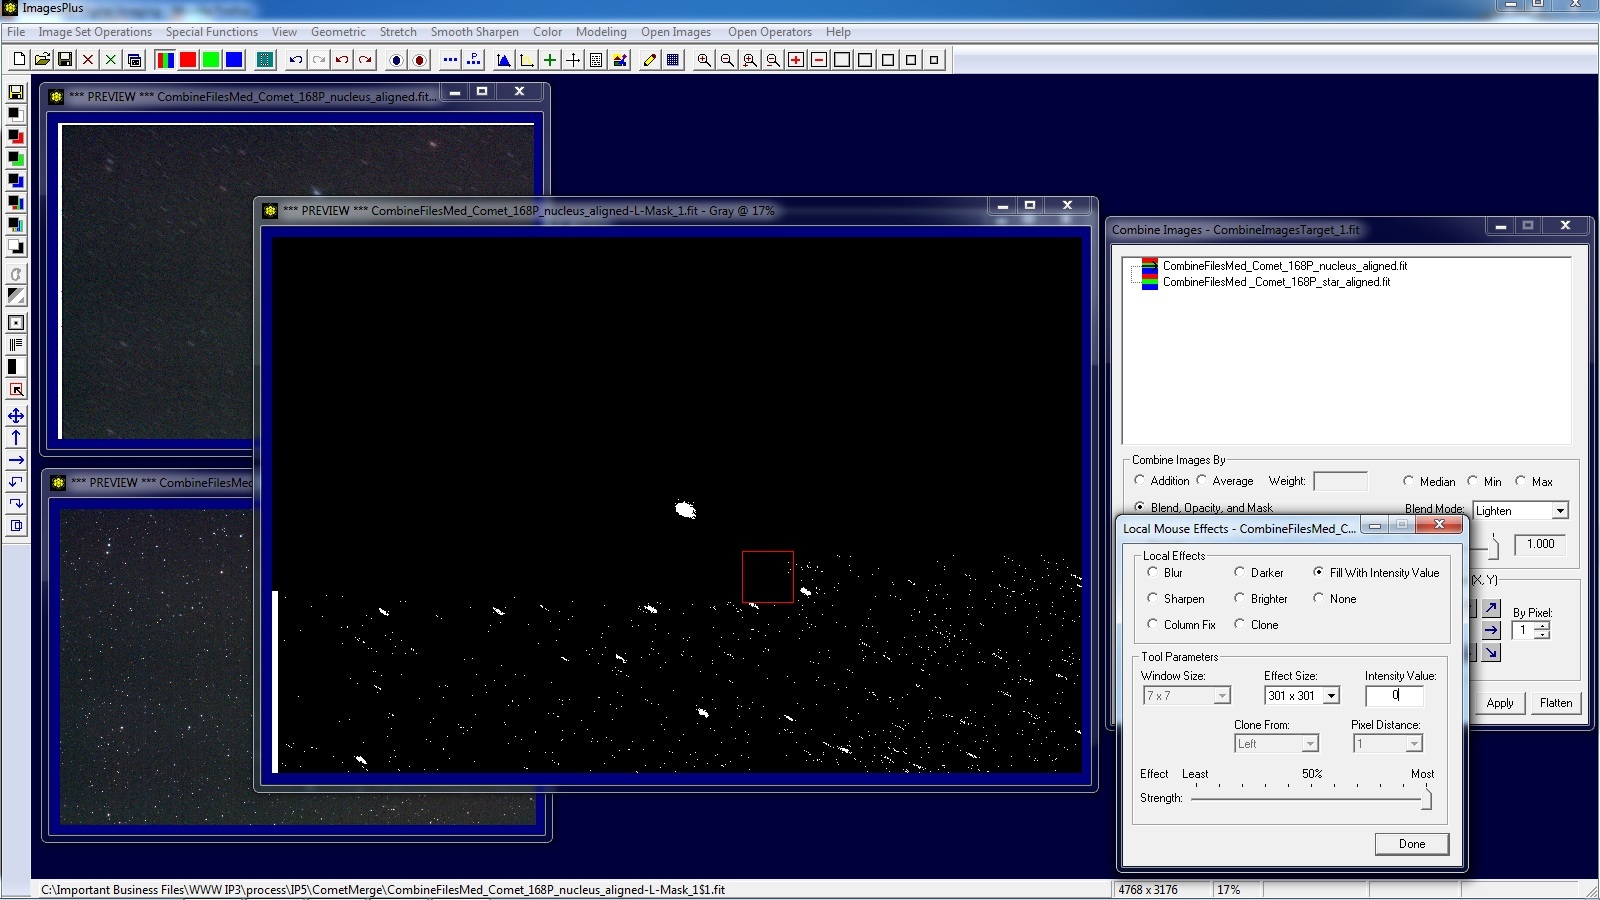Open an image with the folder icon
The image size is (1600, 900).
pyautogui.click(x=42, y=60)
